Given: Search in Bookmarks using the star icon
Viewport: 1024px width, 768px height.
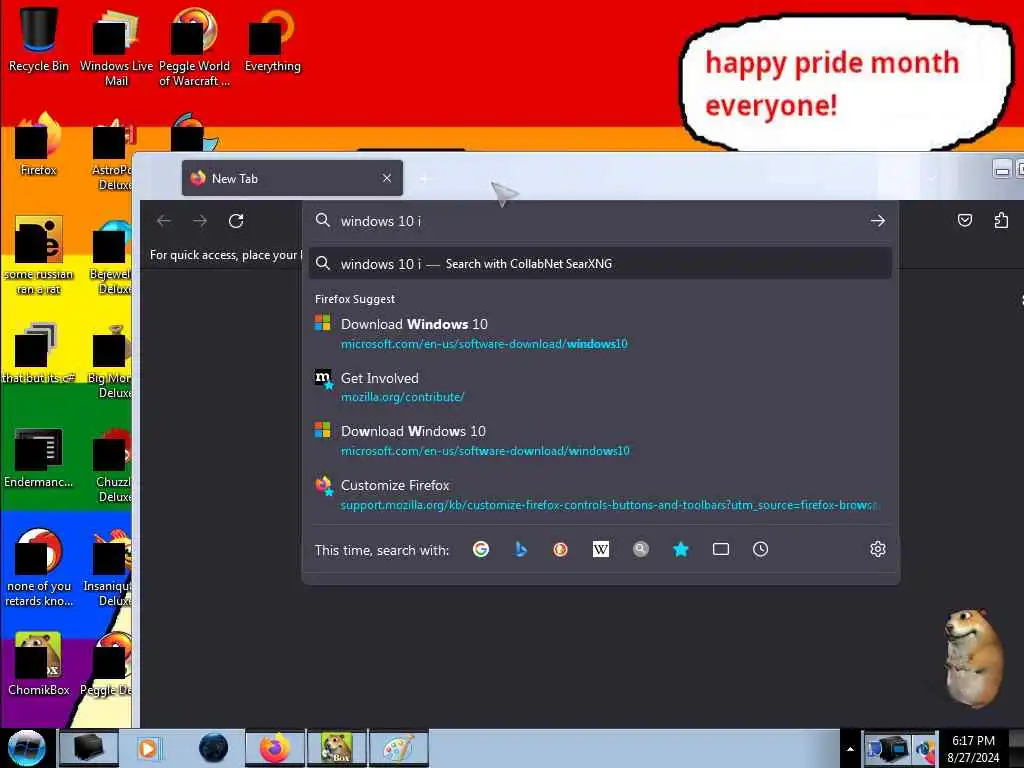Looking at the screenshot, I should [x=680, y=549].
